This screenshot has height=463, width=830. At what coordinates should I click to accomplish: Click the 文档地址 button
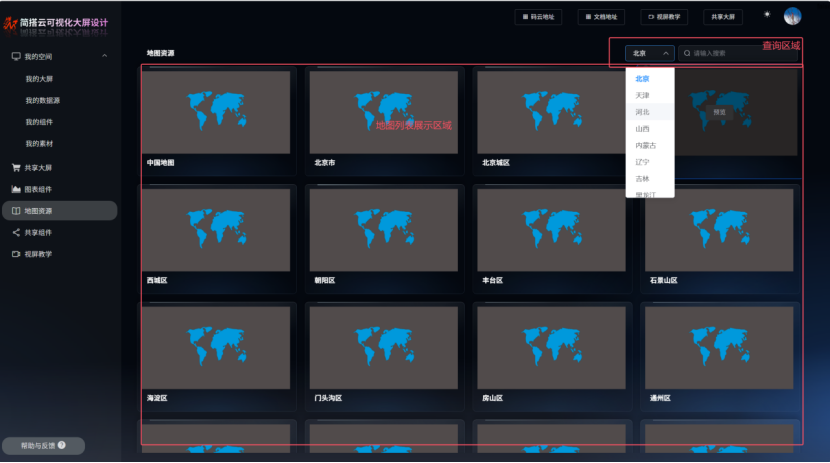601,17
